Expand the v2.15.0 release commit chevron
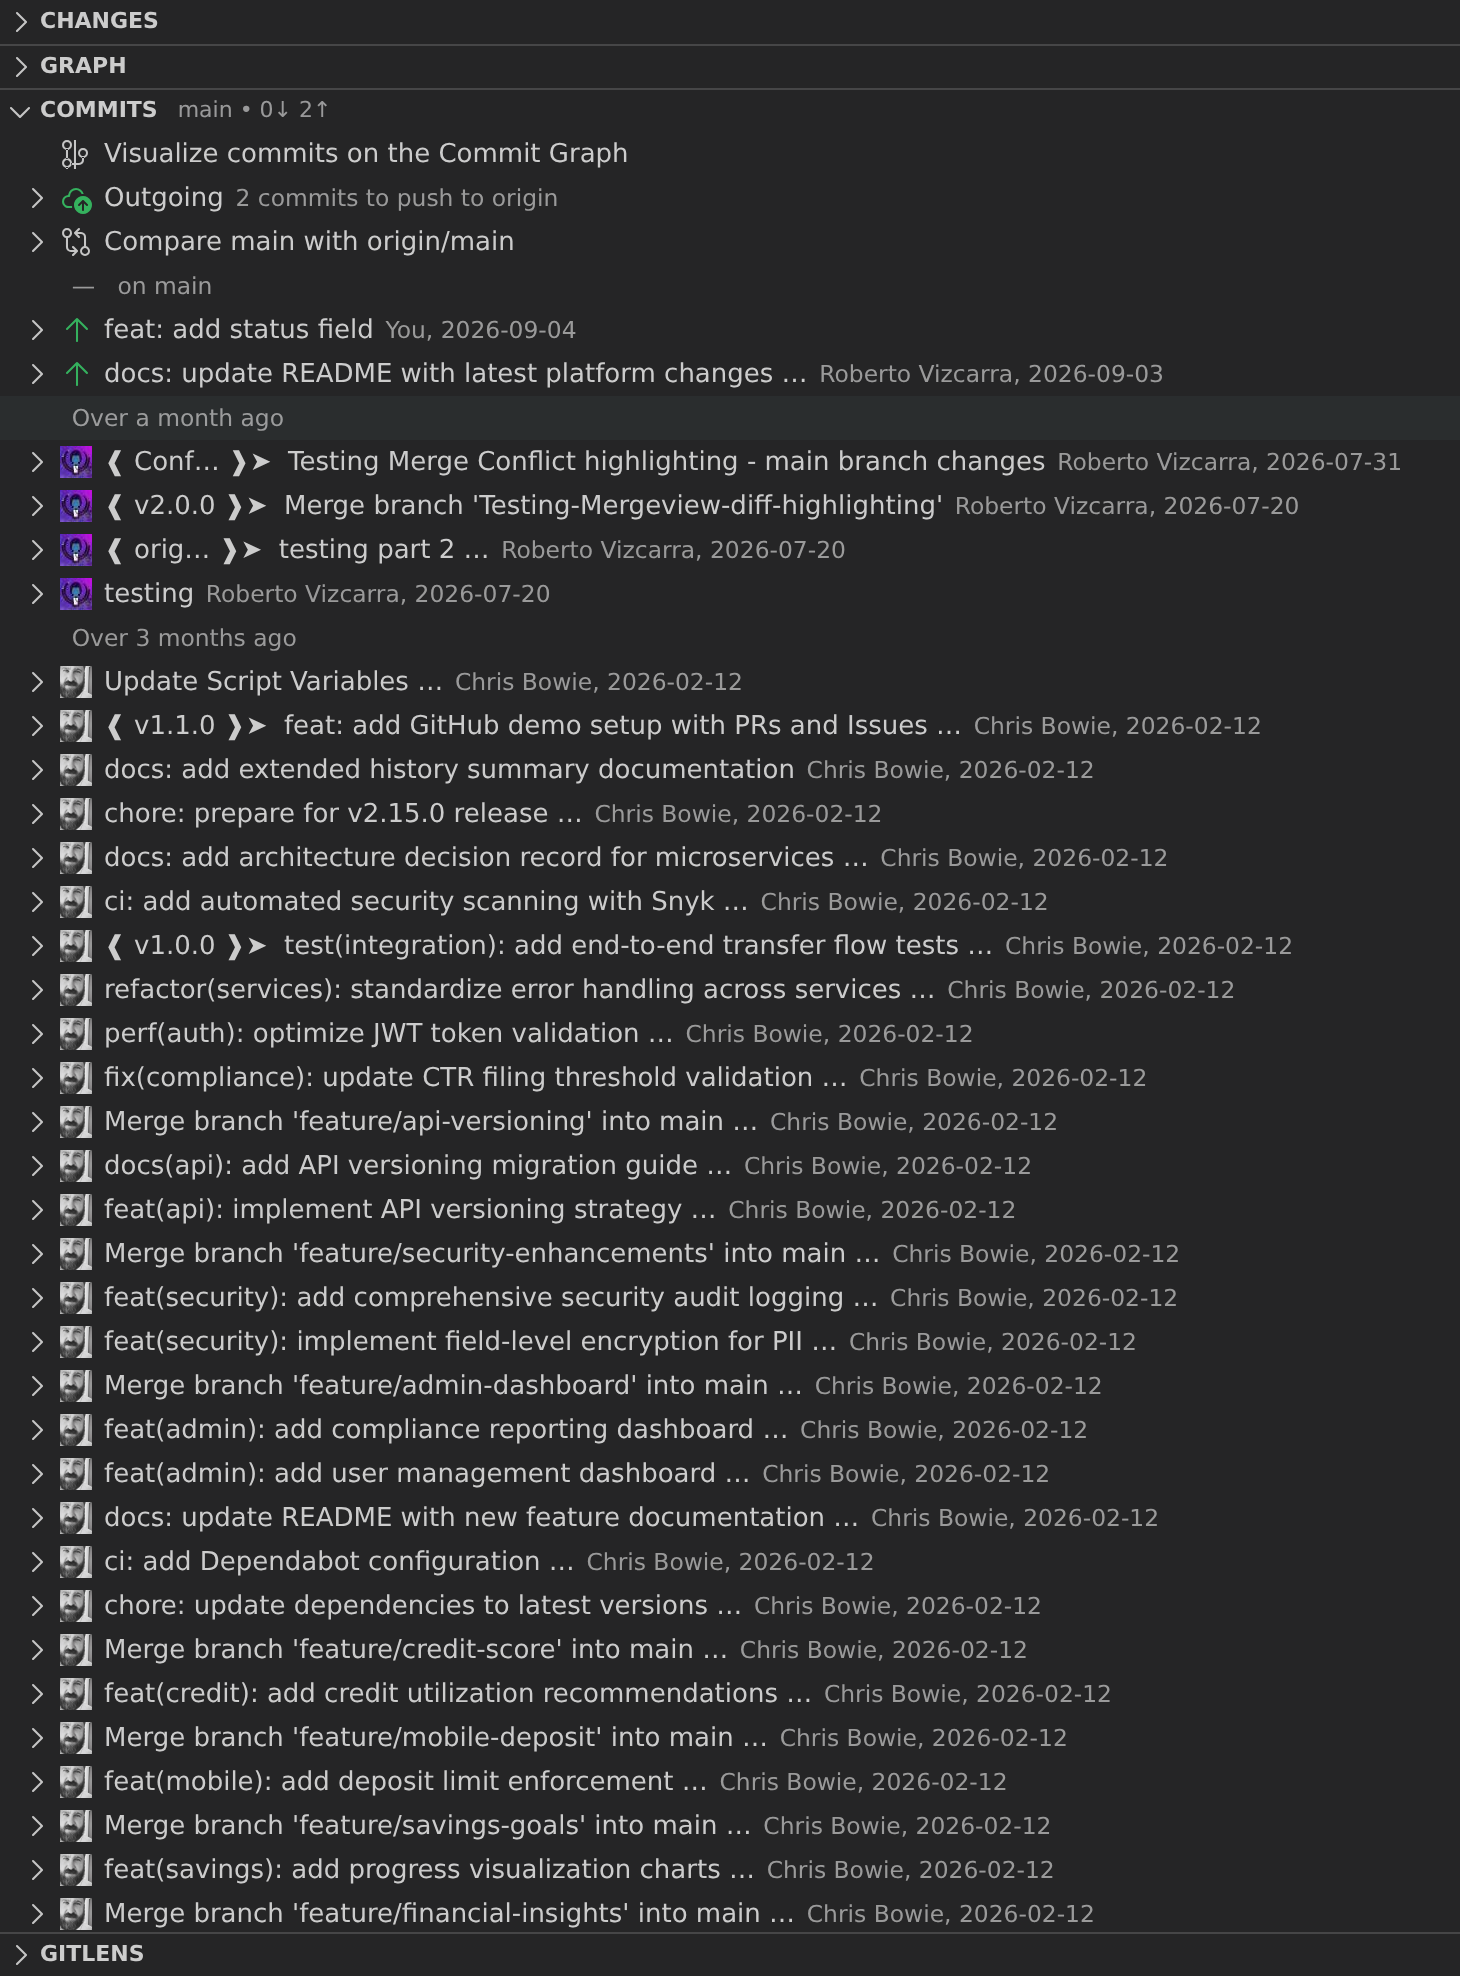 pos(37,814)
